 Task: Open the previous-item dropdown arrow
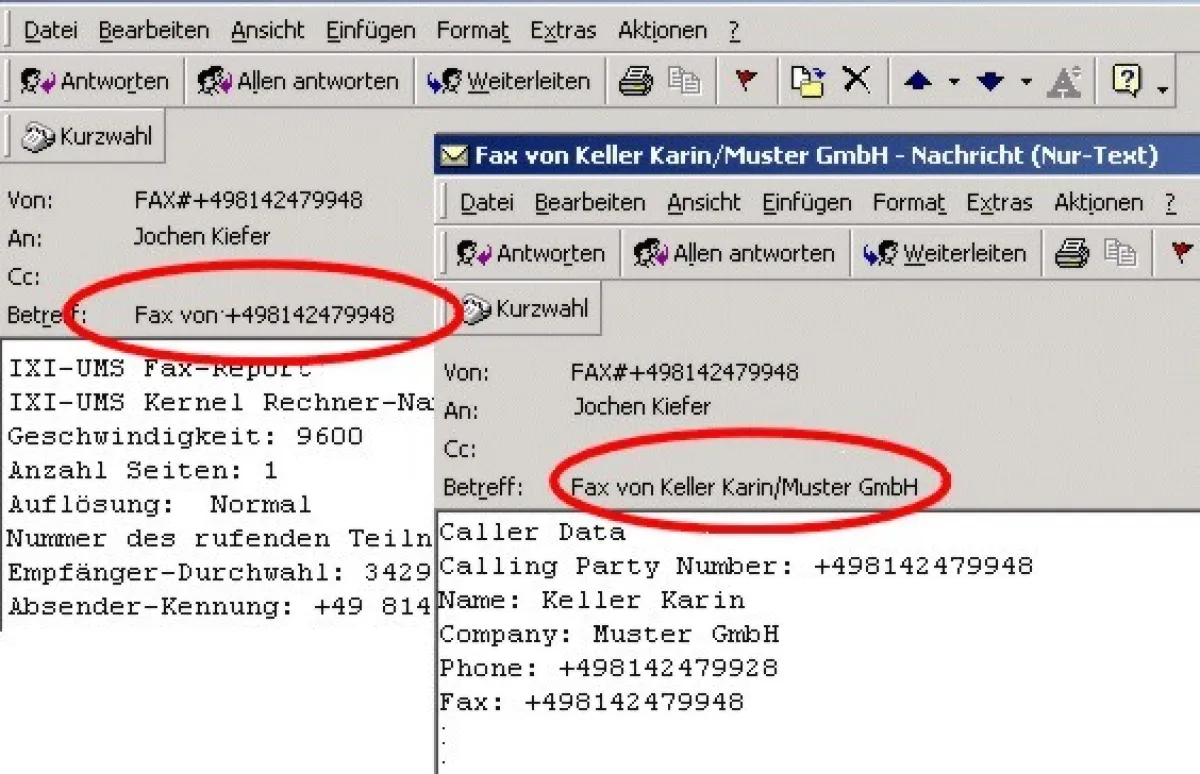[x=956, y=81]
